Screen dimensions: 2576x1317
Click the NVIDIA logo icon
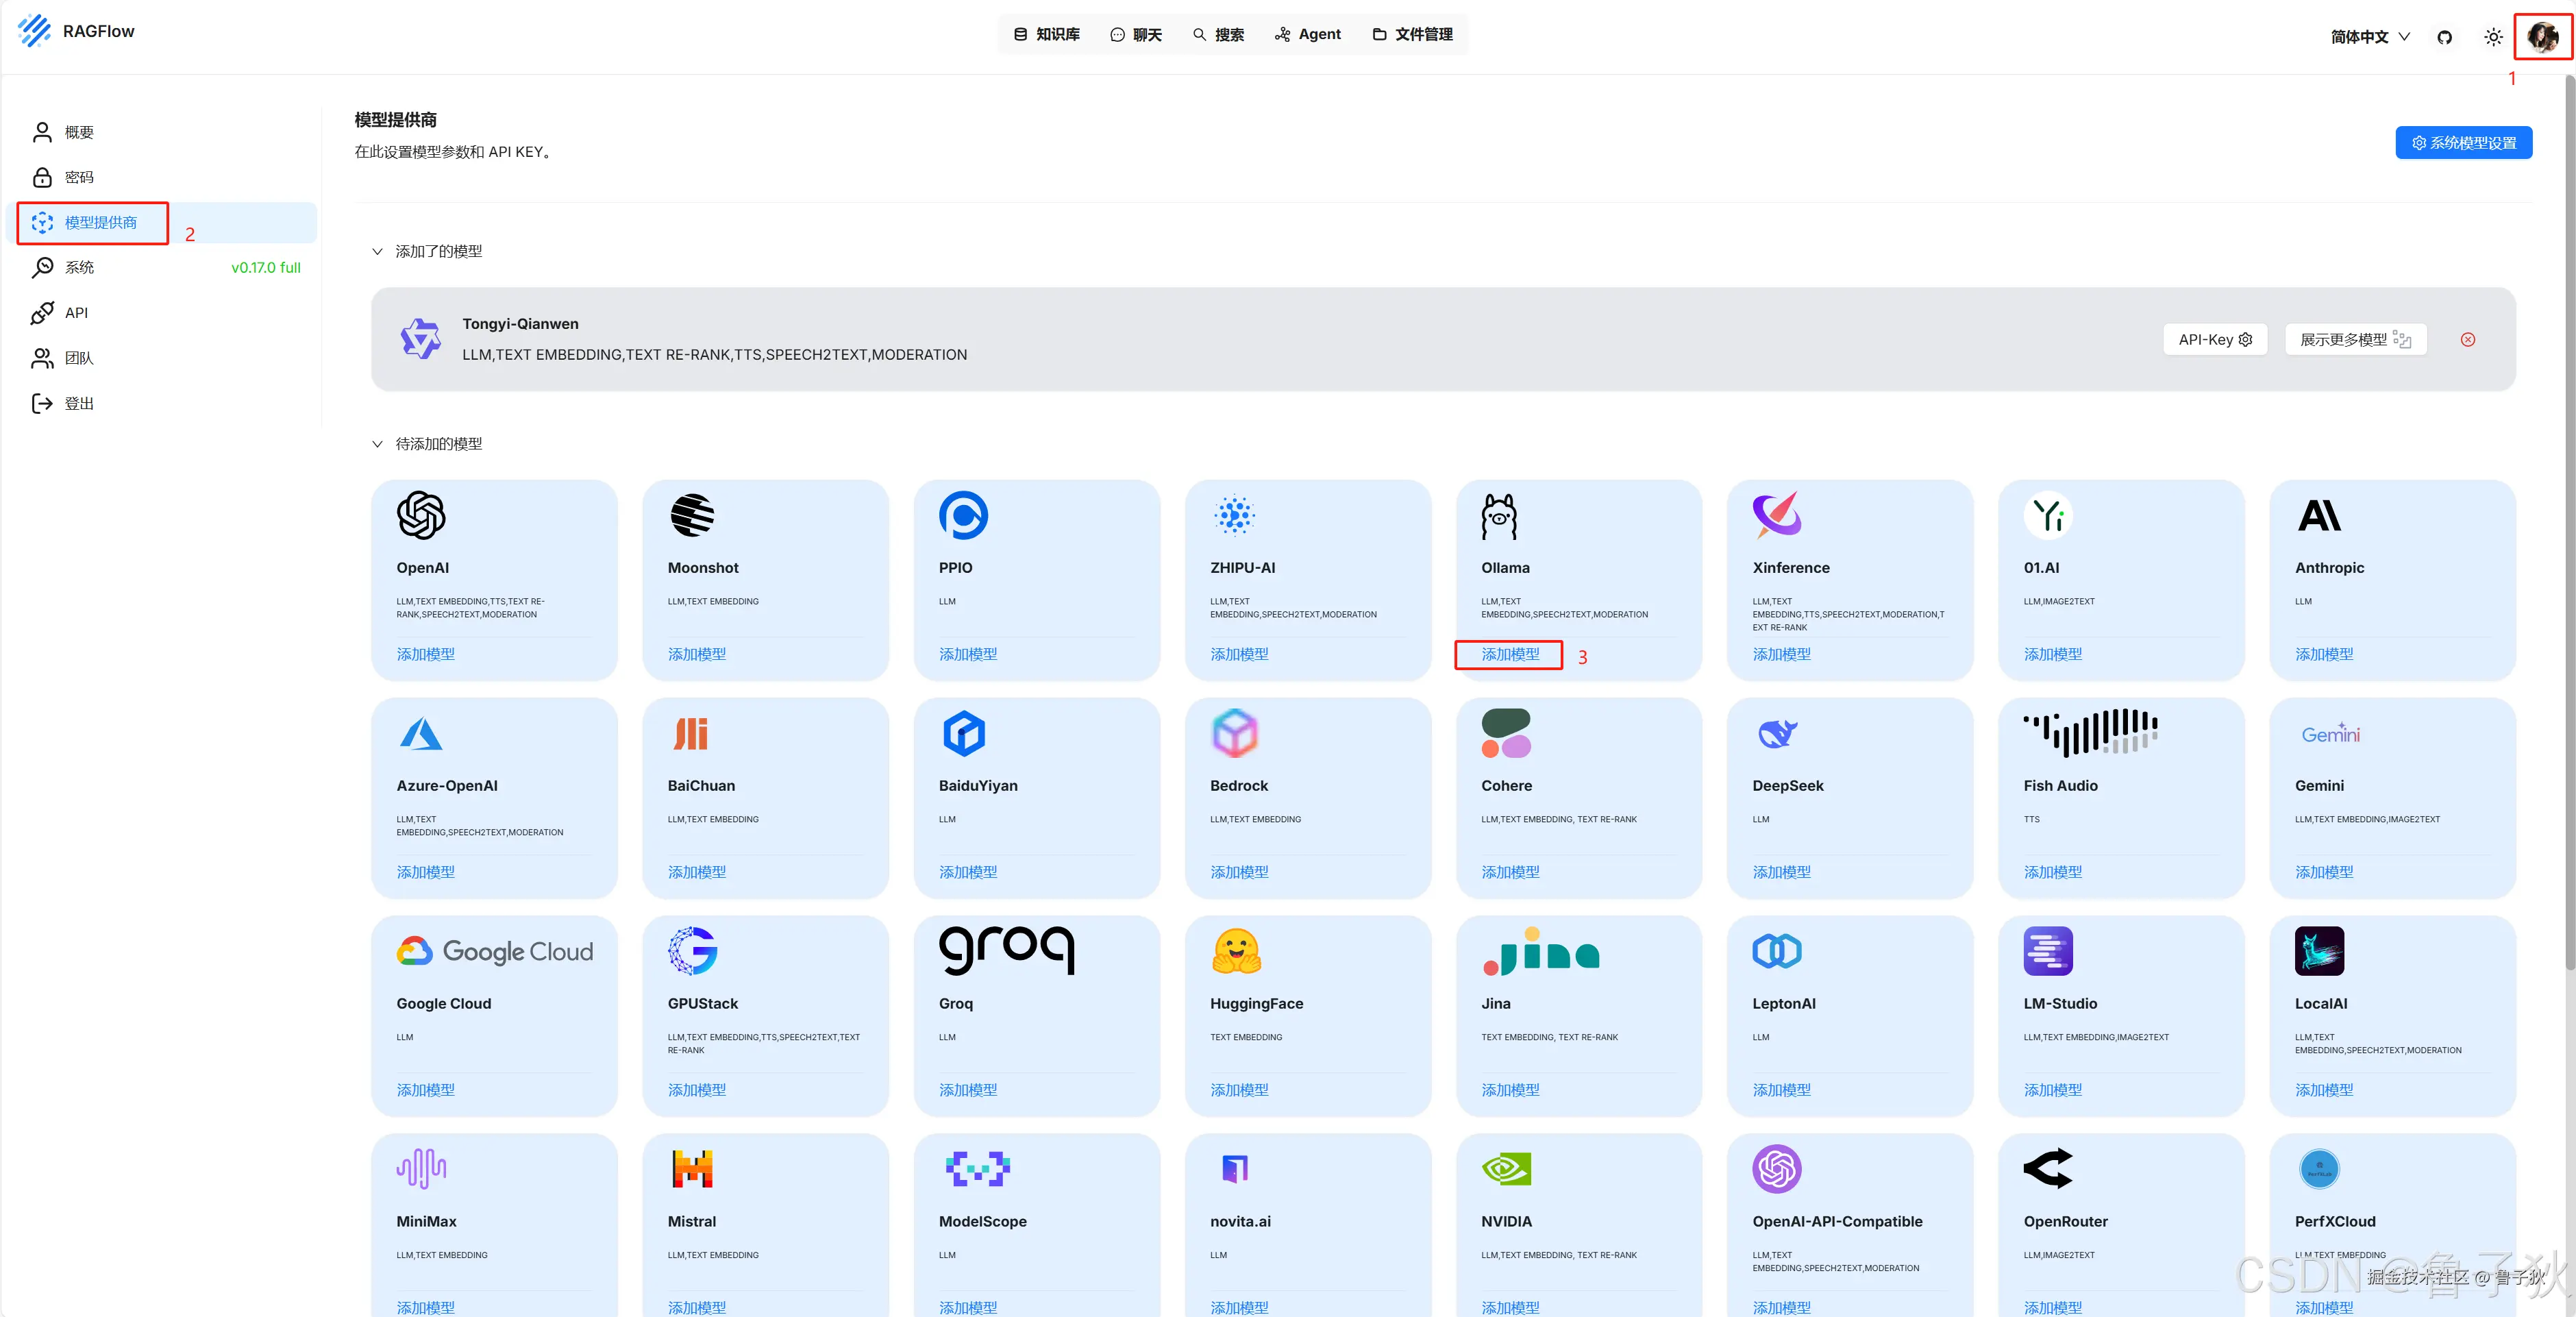point(1506,1168)
